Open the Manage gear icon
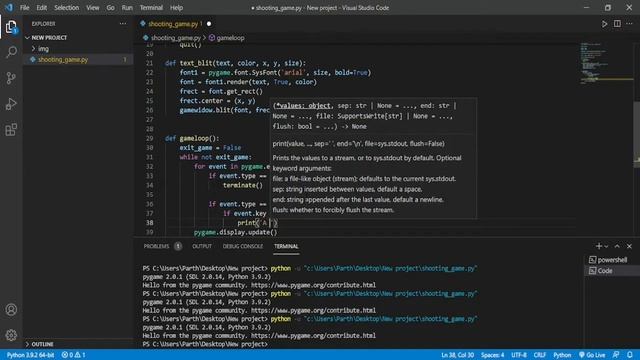This screenshot has width=640, height=360. (x=11, y=335)
